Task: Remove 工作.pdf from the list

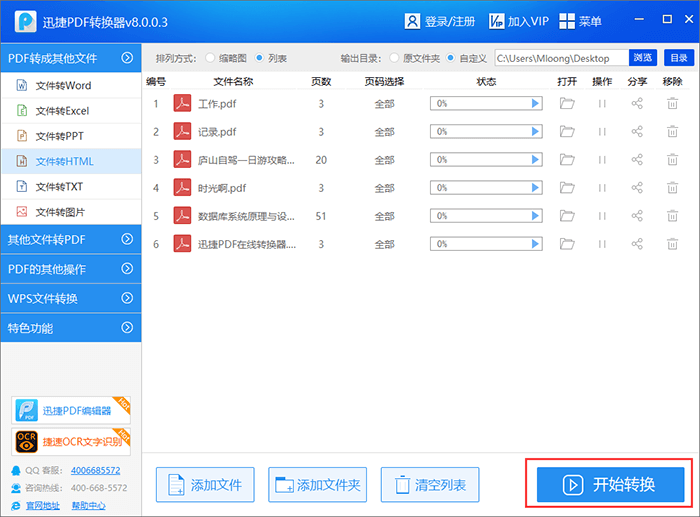Action: coord(672,104)
